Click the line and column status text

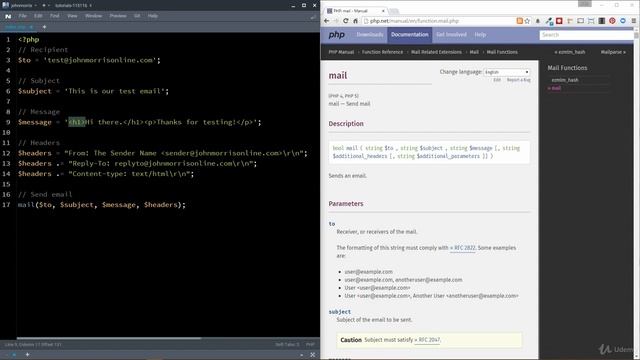[x=33, y=344]
